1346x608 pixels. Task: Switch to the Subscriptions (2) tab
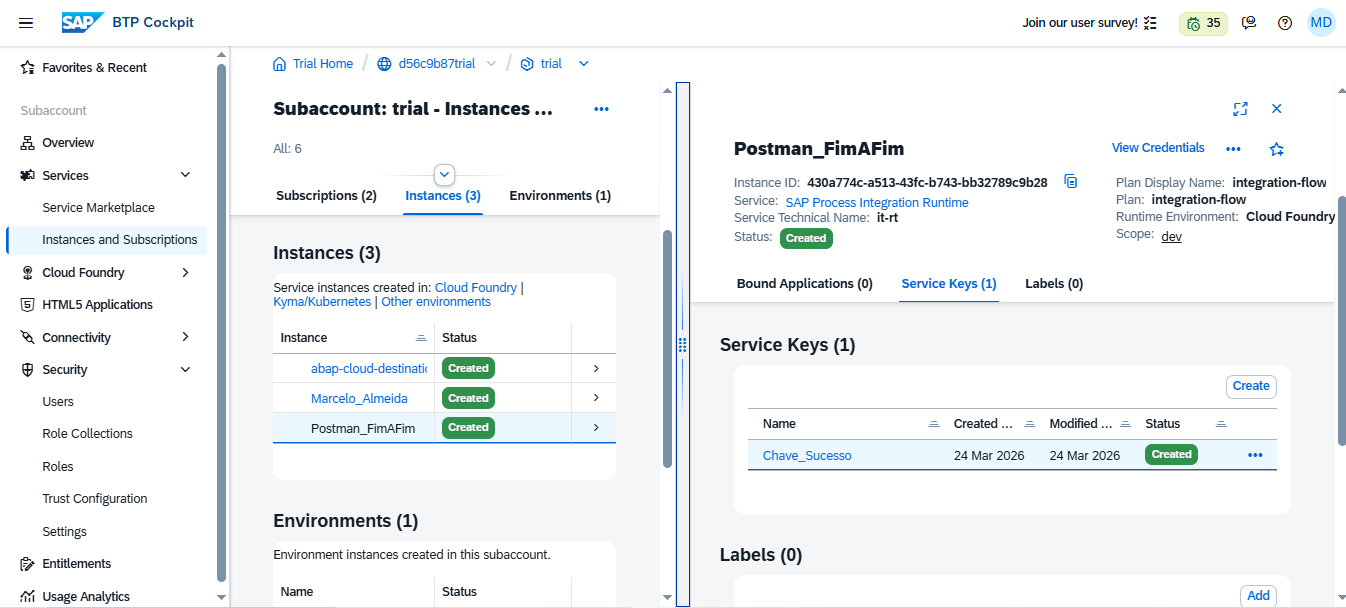pyautogui.click(x=326, y=196)
